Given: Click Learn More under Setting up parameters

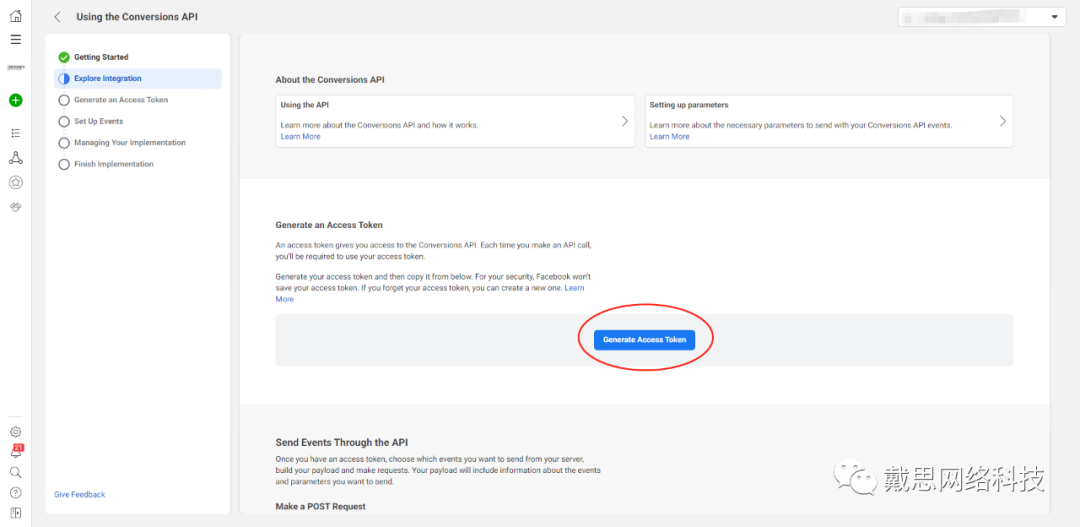Looking at the screenshot, I should pos(669,136).
